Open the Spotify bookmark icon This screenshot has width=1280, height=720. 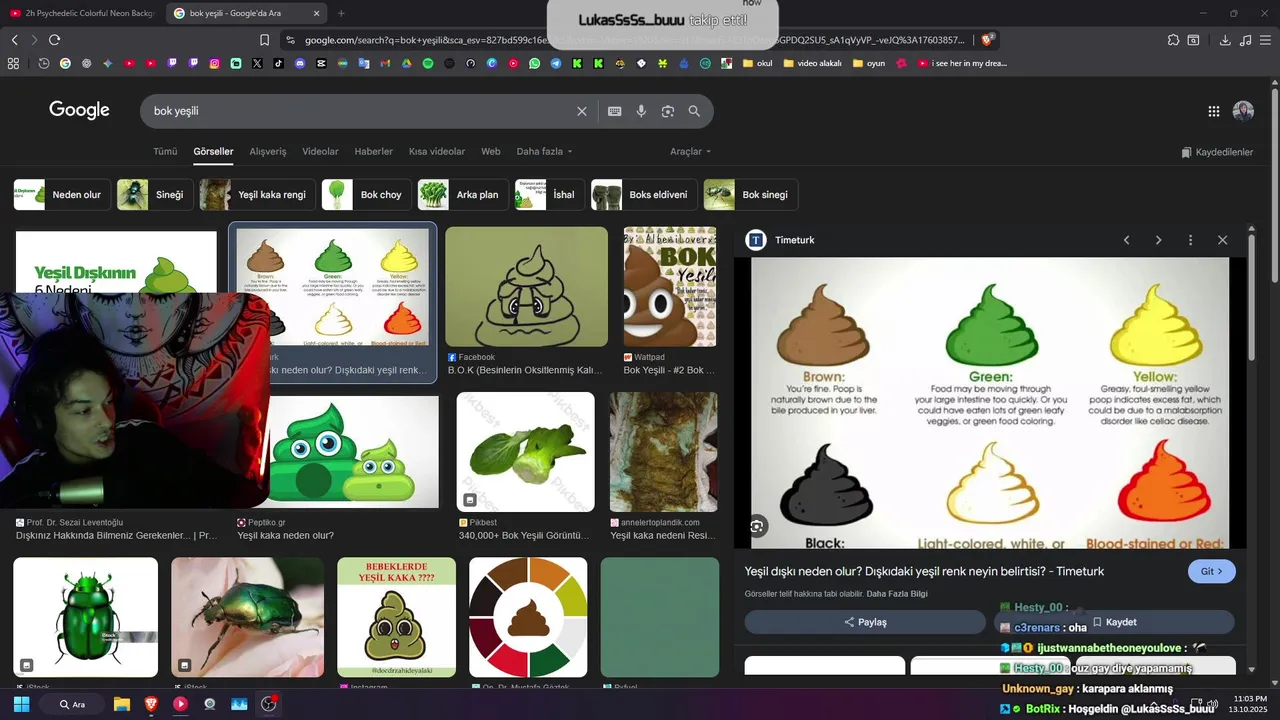(428, 63)
